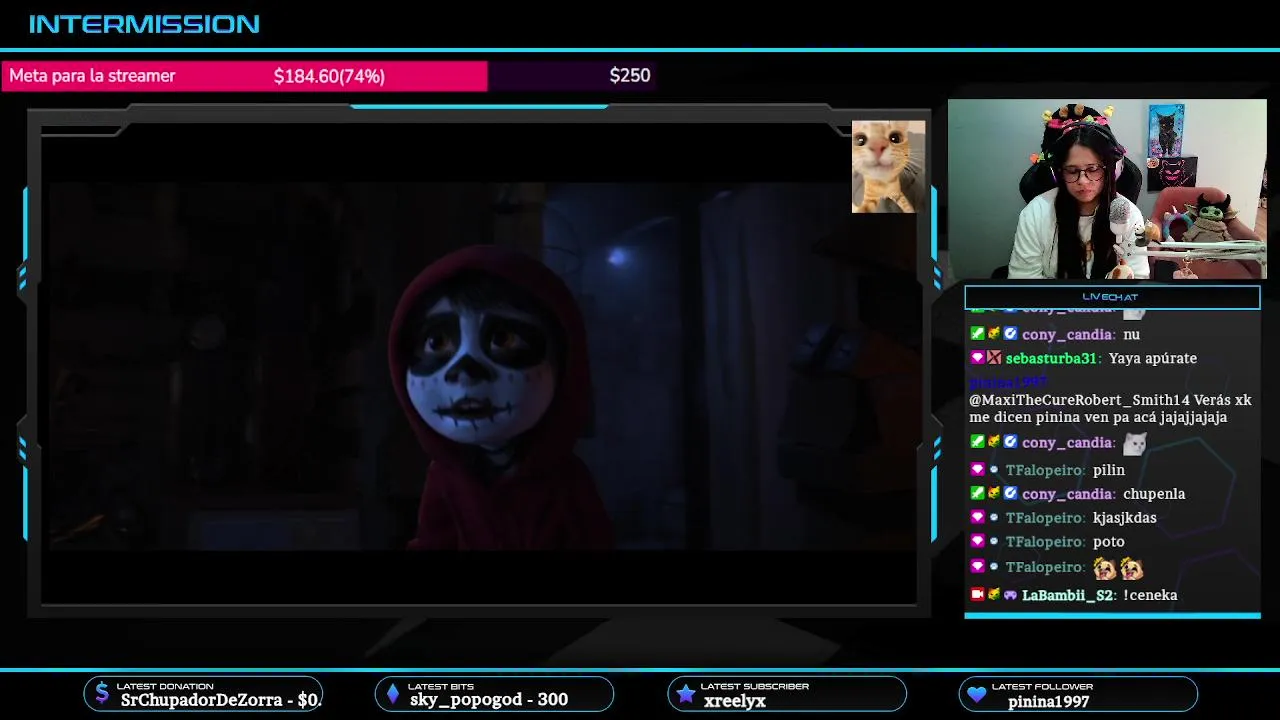Viewport: 1280px width, 720px height.
Task: Click the small round badge in the 'poto' message
Action: click(994, 541)
